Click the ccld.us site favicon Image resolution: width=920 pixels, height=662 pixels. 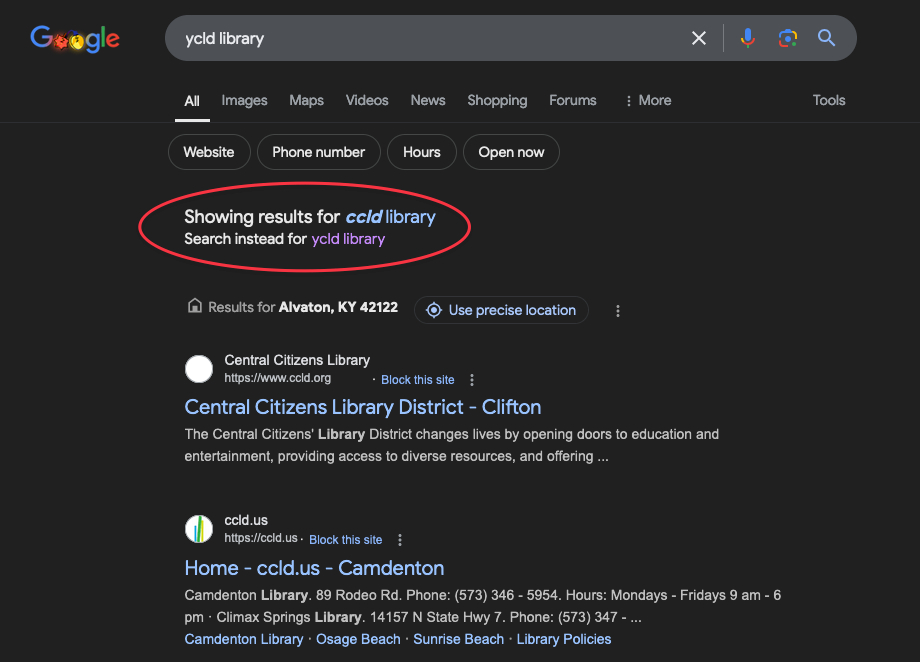pos(199,529)
